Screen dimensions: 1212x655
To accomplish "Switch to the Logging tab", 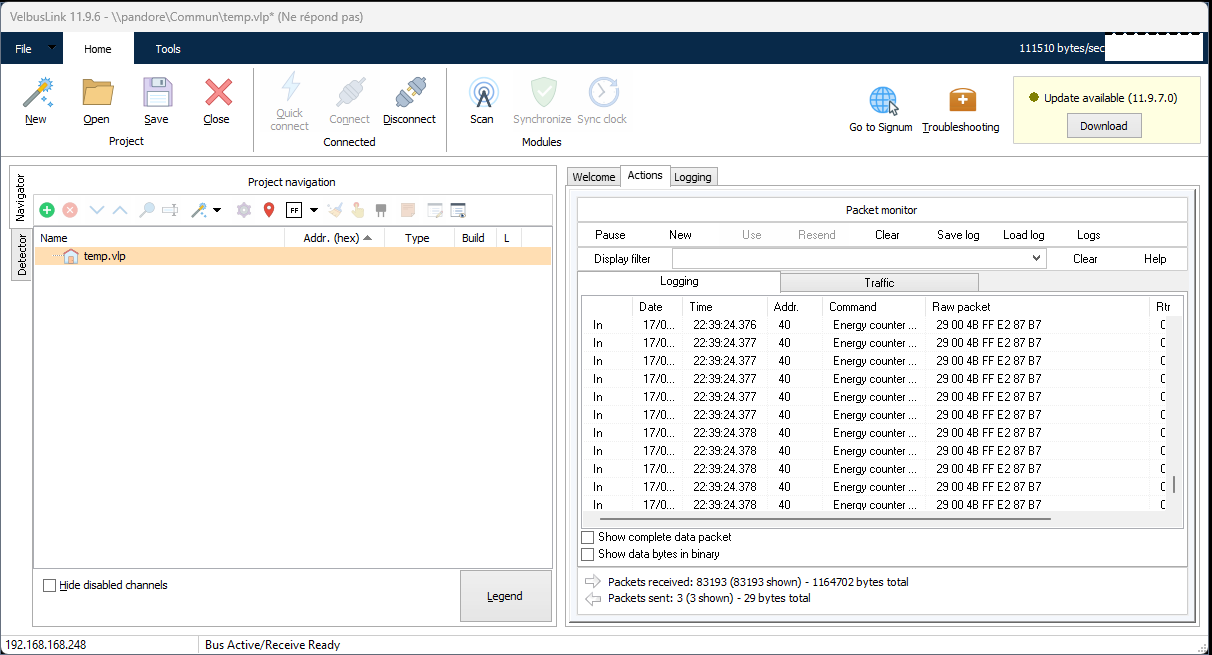I will [x=693, y=177].
